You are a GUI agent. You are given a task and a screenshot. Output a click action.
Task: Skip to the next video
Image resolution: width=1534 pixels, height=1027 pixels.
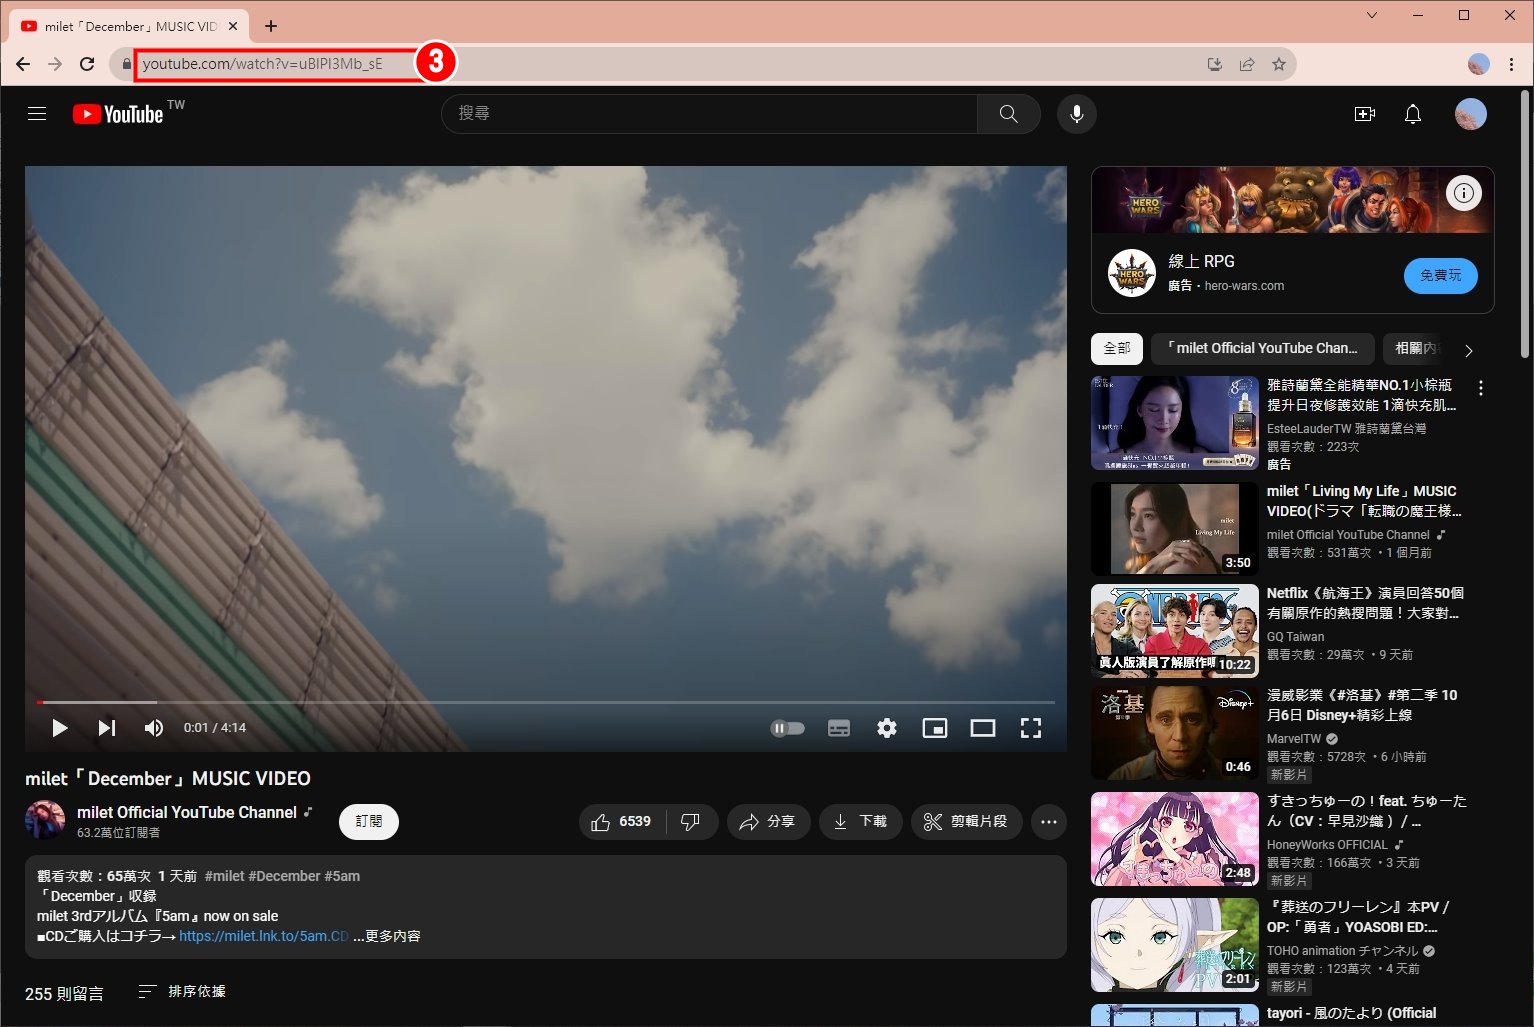click(106, 728)
